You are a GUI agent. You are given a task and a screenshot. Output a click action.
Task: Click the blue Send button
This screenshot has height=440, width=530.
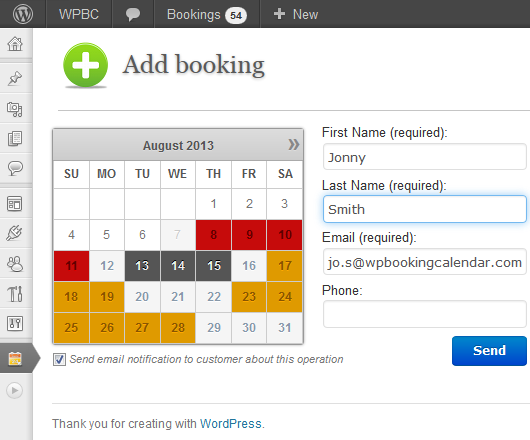click(489, 351)
